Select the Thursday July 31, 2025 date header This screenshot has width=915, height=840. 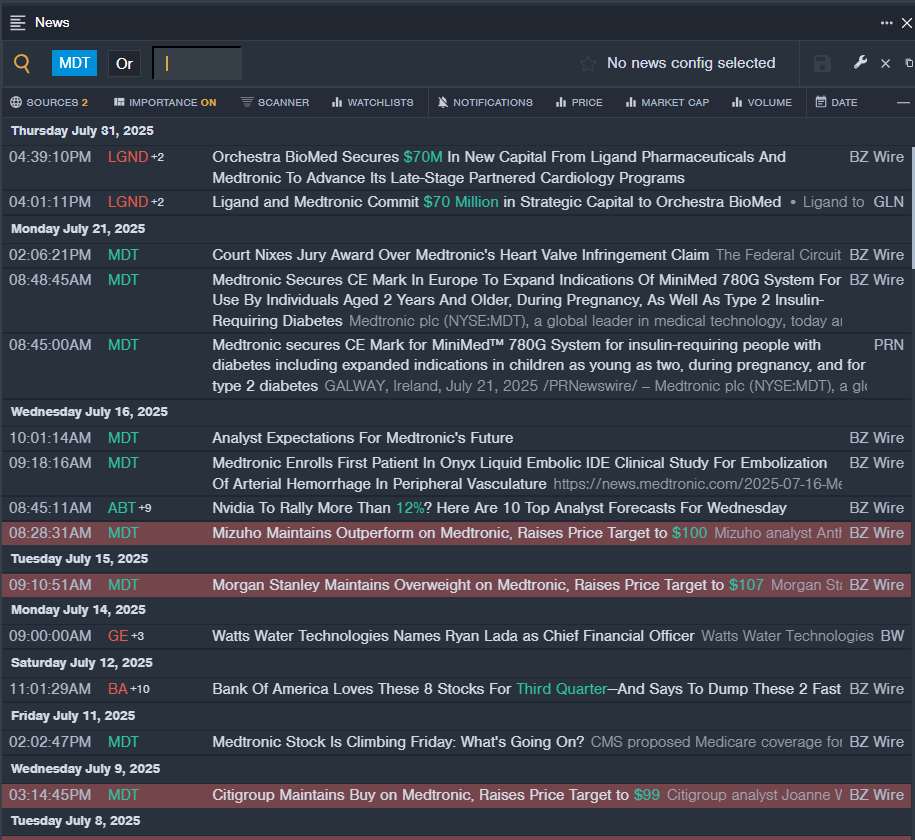(x=82, y=131)
